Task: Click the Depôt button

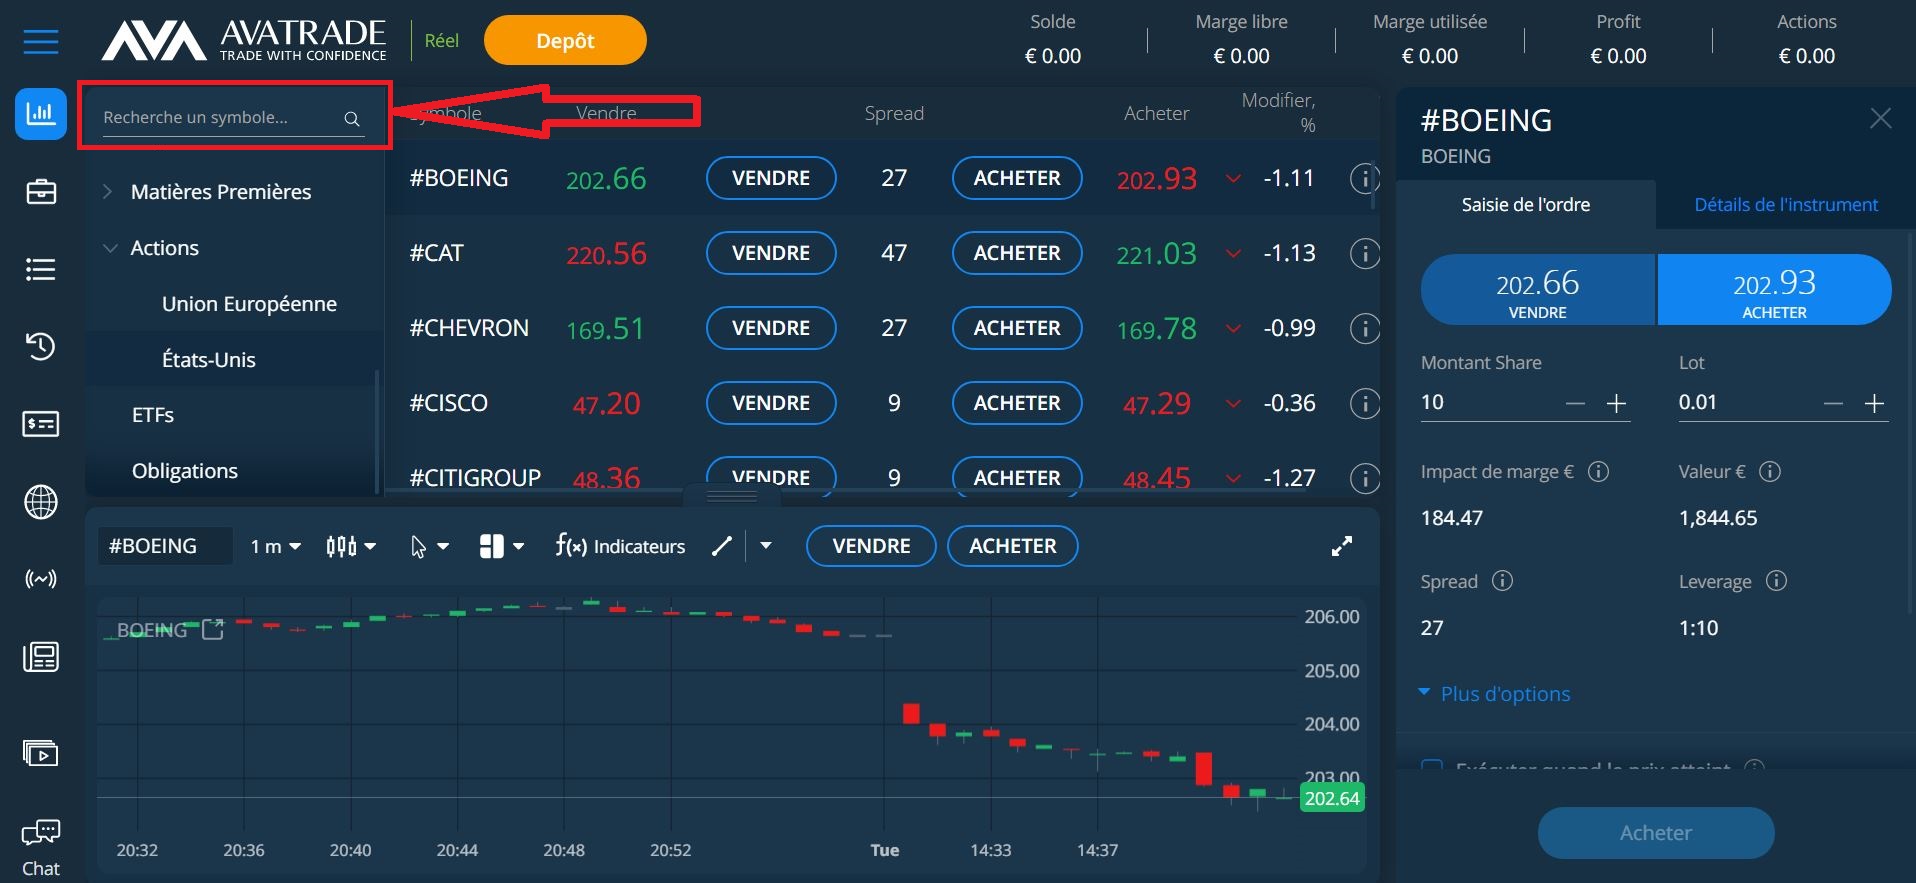Action: (565, 40)
